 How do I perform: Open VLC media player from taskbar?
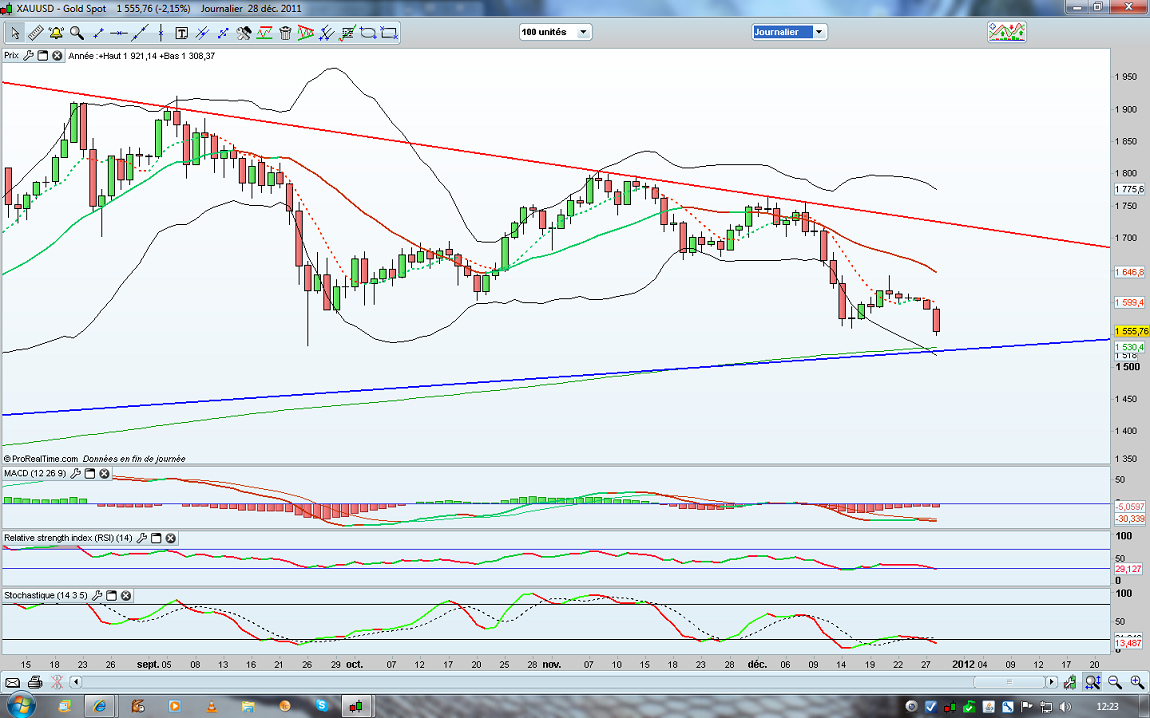[210, 706]
